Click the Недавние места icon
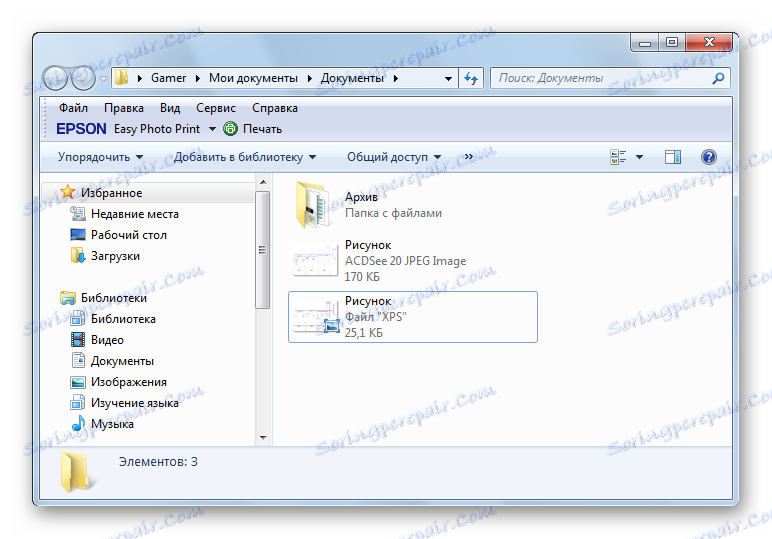This screenshot has height=539, width=772. (x=77, y=214)
